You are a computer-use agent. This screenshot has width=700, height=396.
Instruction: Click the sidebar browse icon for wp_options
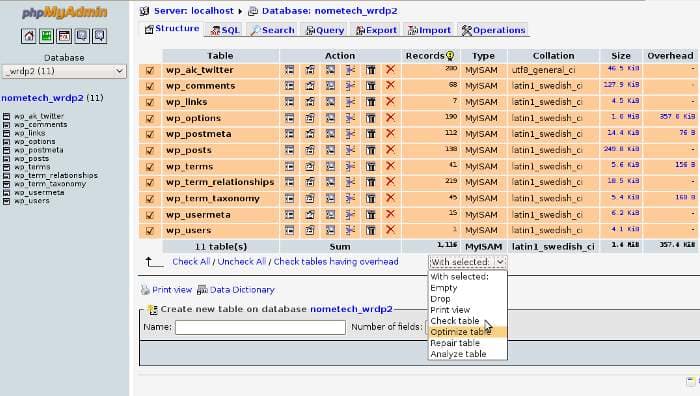[x=6, y=142]
